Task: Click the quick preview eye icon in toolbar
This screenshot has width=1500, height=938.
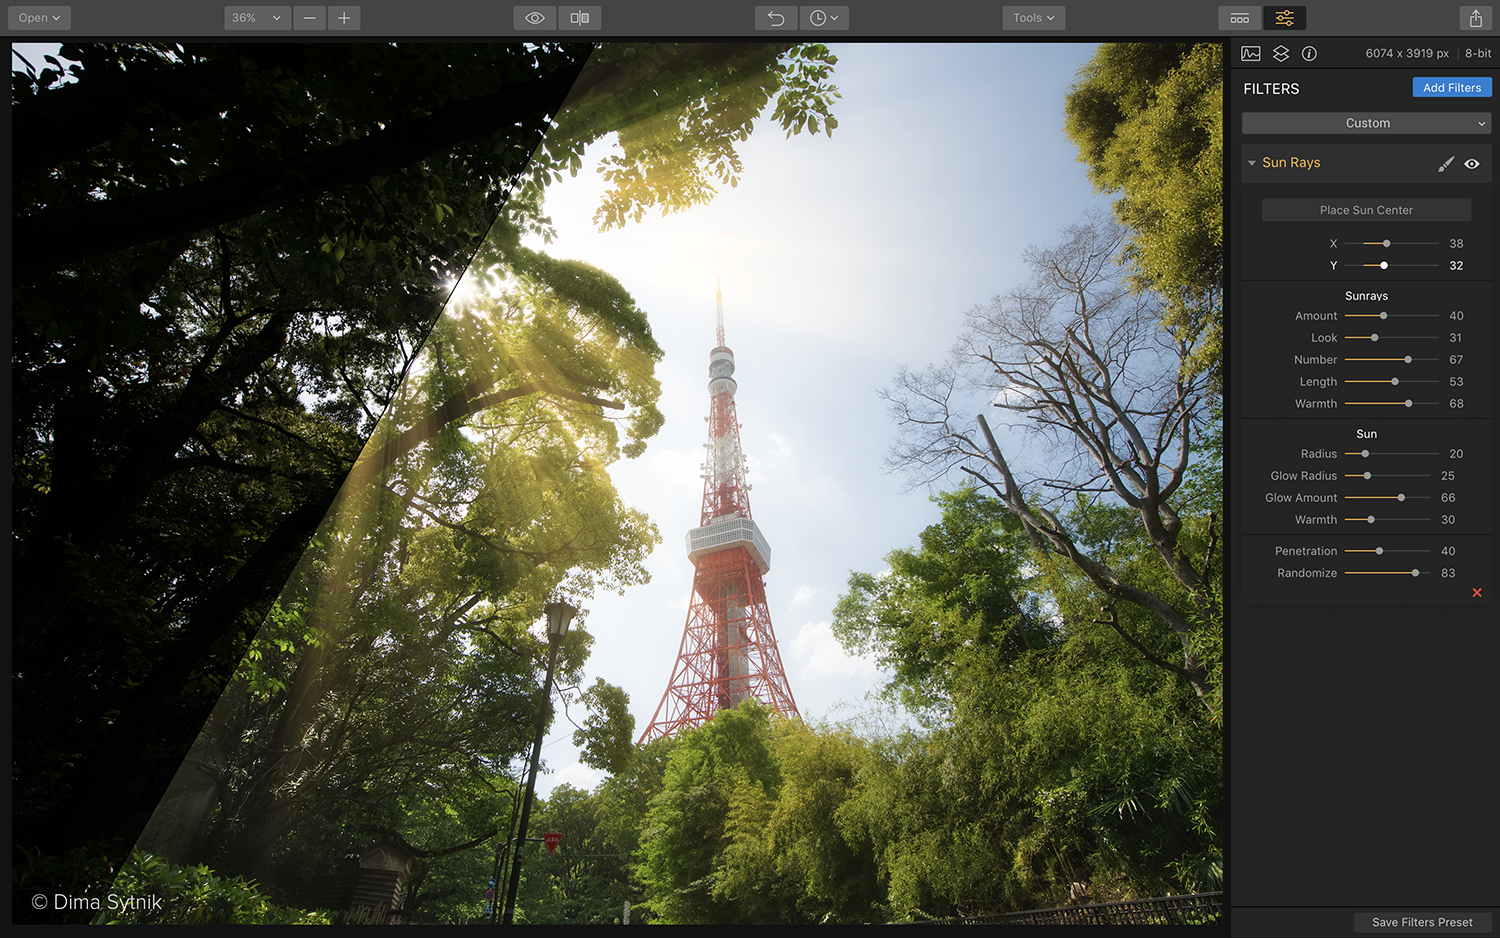Action: point(535,18)
